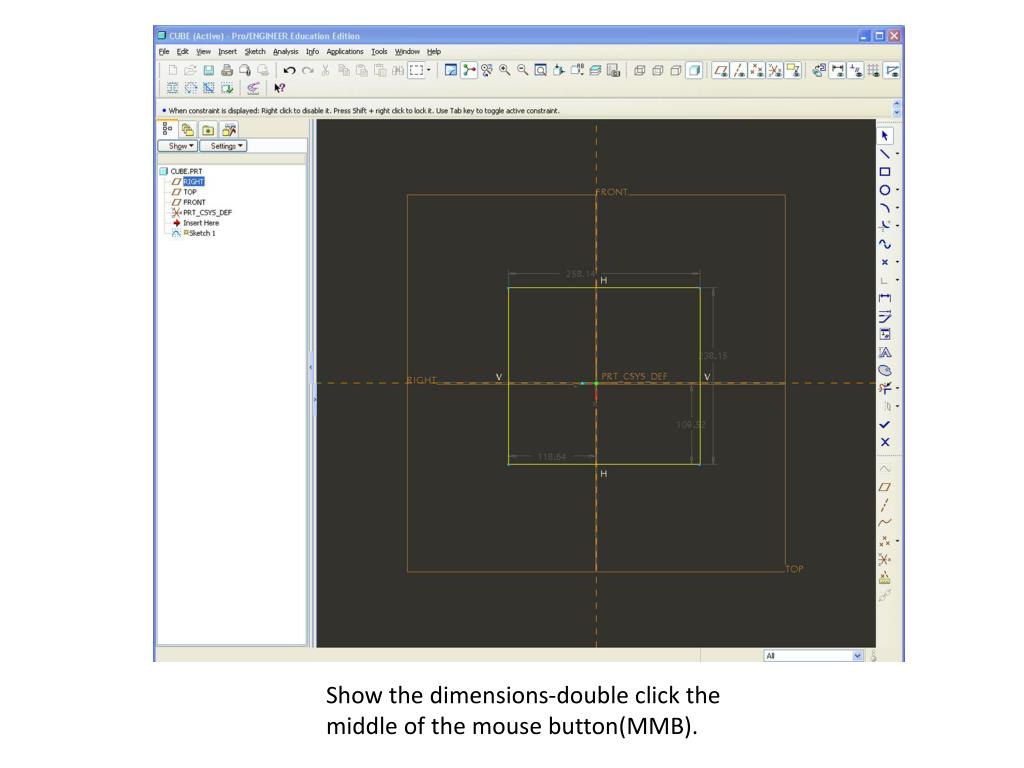This screenshot has height=768, width=1024.
Task: Click the Zoom In magnifier icon
Action: (x=505, y=71)
